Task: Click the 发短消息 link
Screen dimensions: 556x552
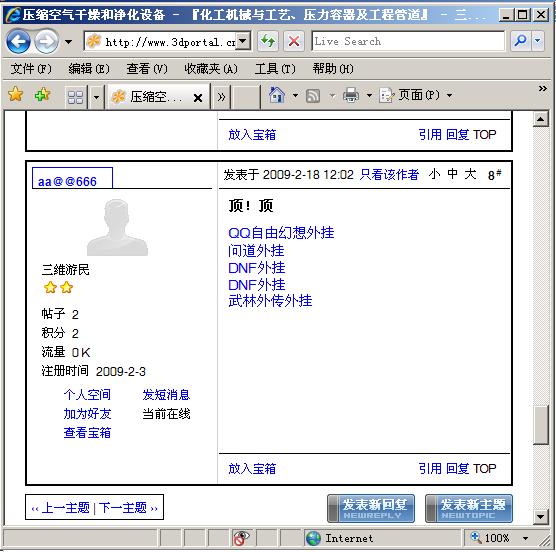Action: click(166, 395)
